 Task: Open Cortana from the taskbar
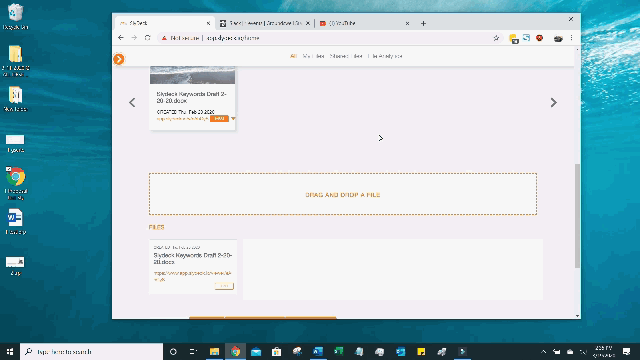coord(173,351)
